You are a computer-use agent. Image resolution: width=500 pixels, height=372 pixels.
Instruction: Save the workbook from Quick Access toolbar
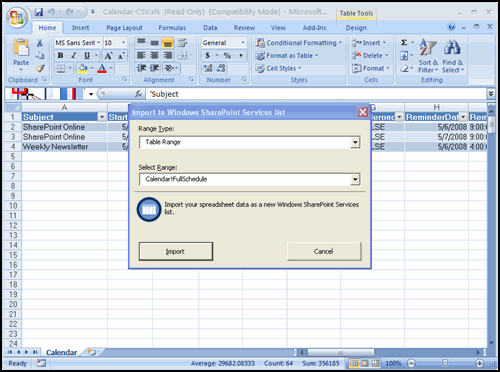tap(39, 12)
